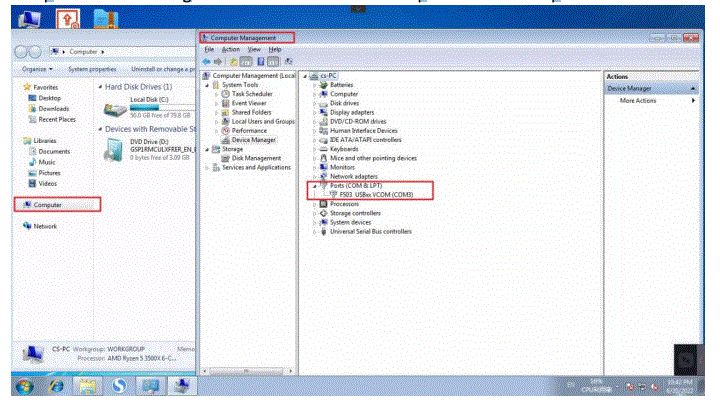This screenshot has width=720, height=414.
Task: Toggle the Show/Hide Action Pane toolbar icon
Action: (x=273, y=62)
